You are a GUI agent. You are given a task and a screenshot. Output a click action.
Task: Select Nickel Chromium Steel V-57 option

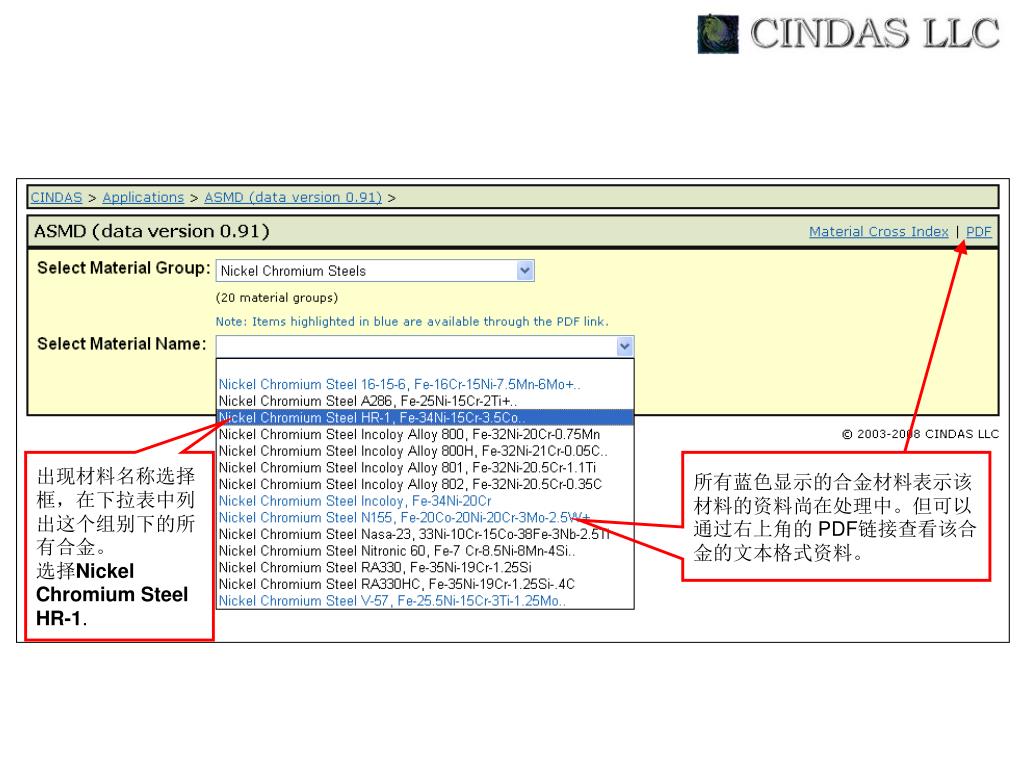point(425,601)
